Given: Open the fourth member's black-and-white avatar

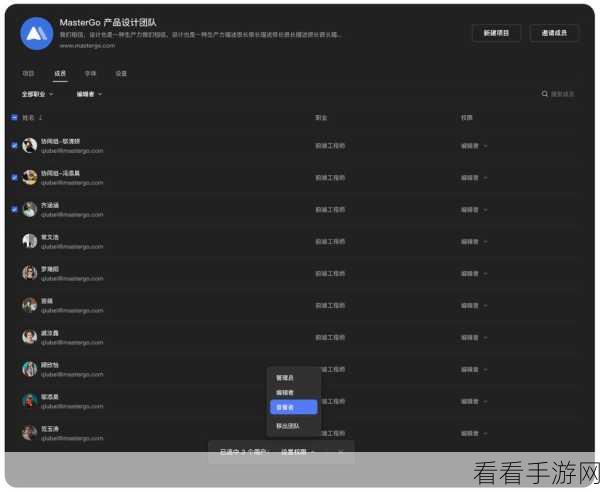Looking at the screenshot, I should (29, 241).
